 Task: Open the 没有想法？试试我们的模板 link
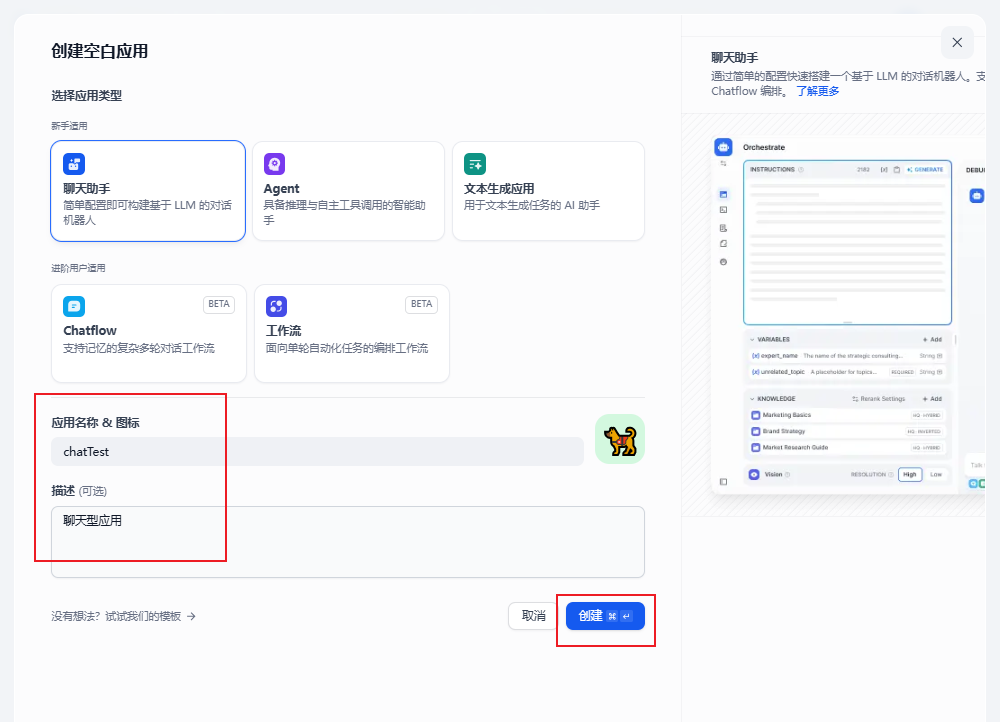(124, 616)
